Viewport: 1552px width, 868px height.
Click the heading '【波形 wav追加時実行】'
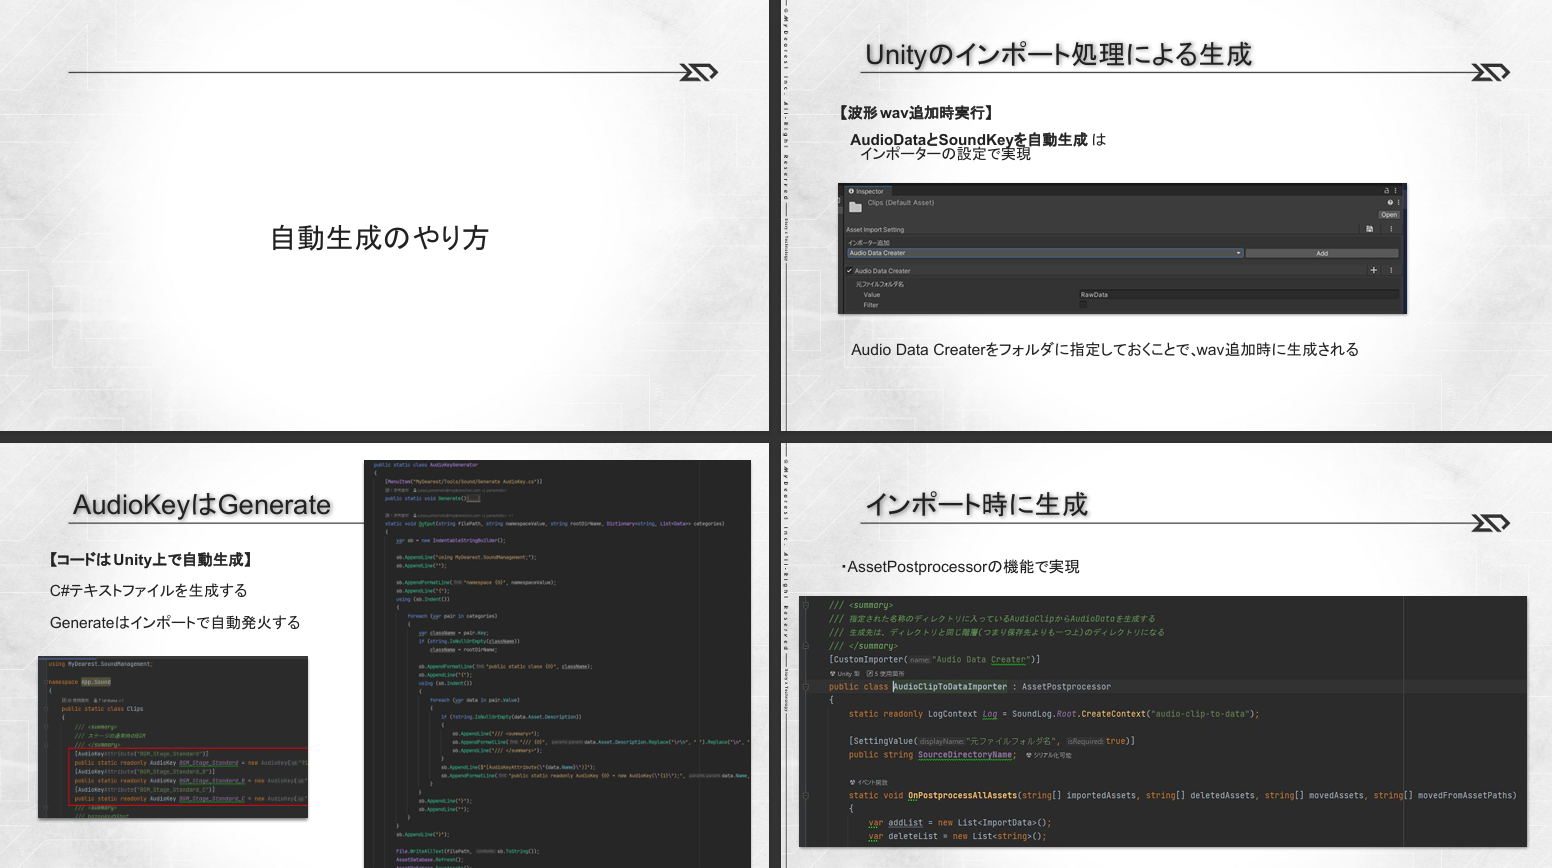[x=915, y=113]
